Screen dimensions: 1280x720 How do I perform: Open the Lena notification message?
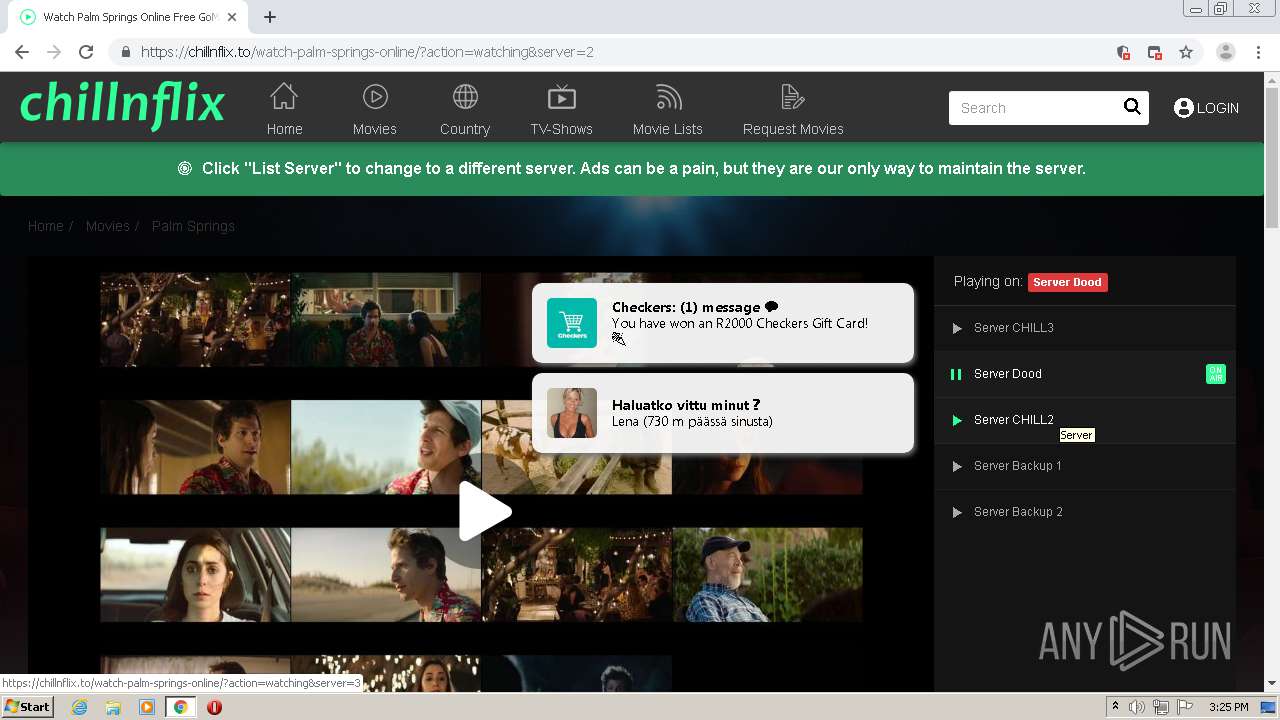pyautogui.click(x=723, y=413)
